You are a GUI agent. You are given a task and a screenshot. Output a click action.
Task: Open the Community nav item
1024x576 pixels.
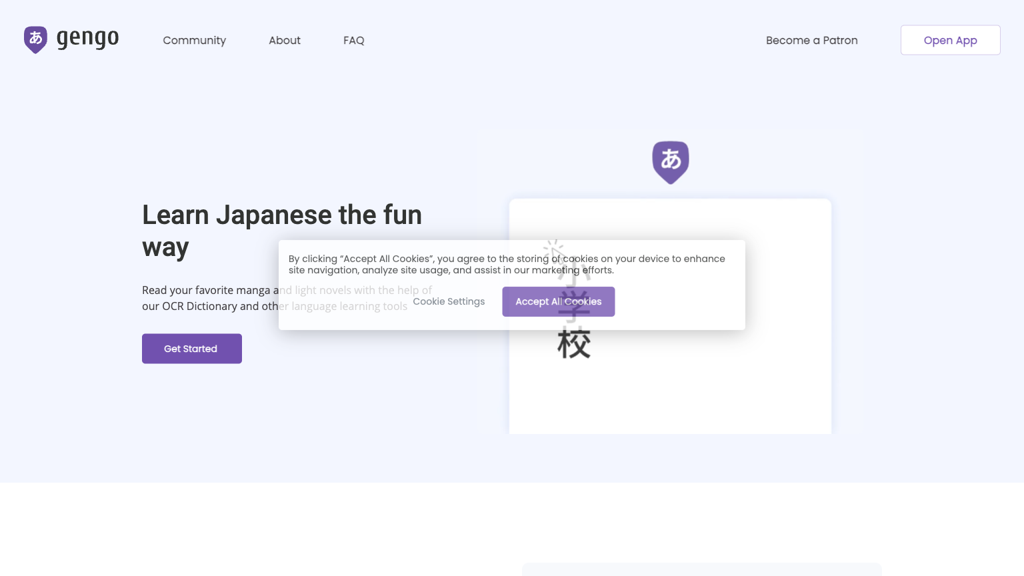point(194,40)
